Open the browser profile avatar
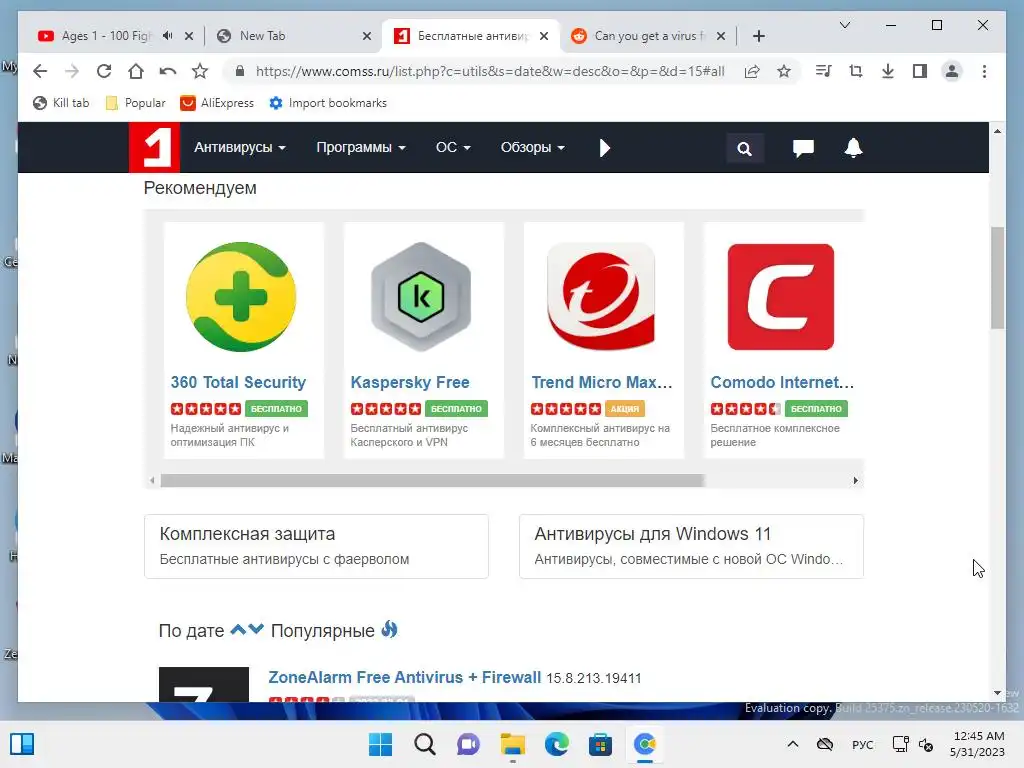The height and width of the screenshot is (768, 1024). point(952,71)
